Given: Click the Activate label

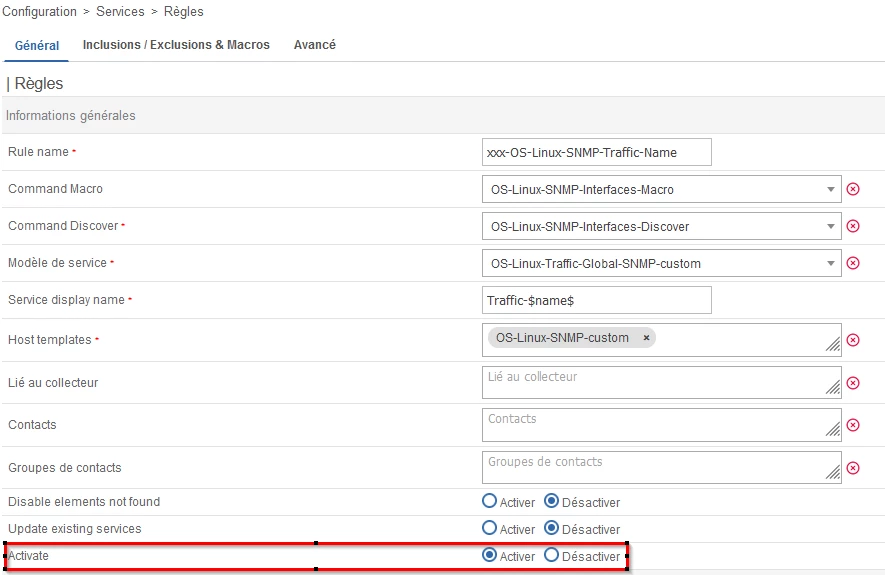Looking at the screenshot, I should [28, 556].
